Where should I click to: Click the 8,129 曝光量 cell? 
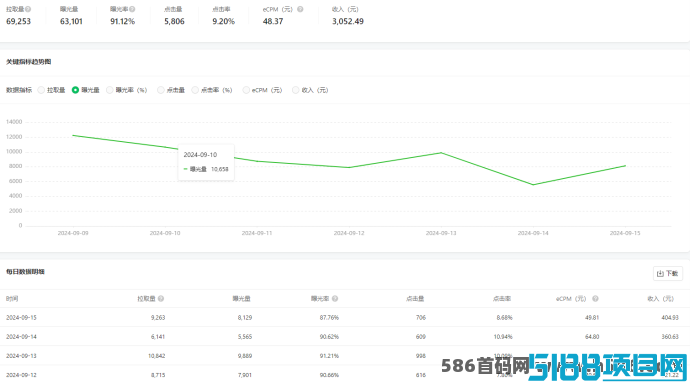tap(245, 317)
